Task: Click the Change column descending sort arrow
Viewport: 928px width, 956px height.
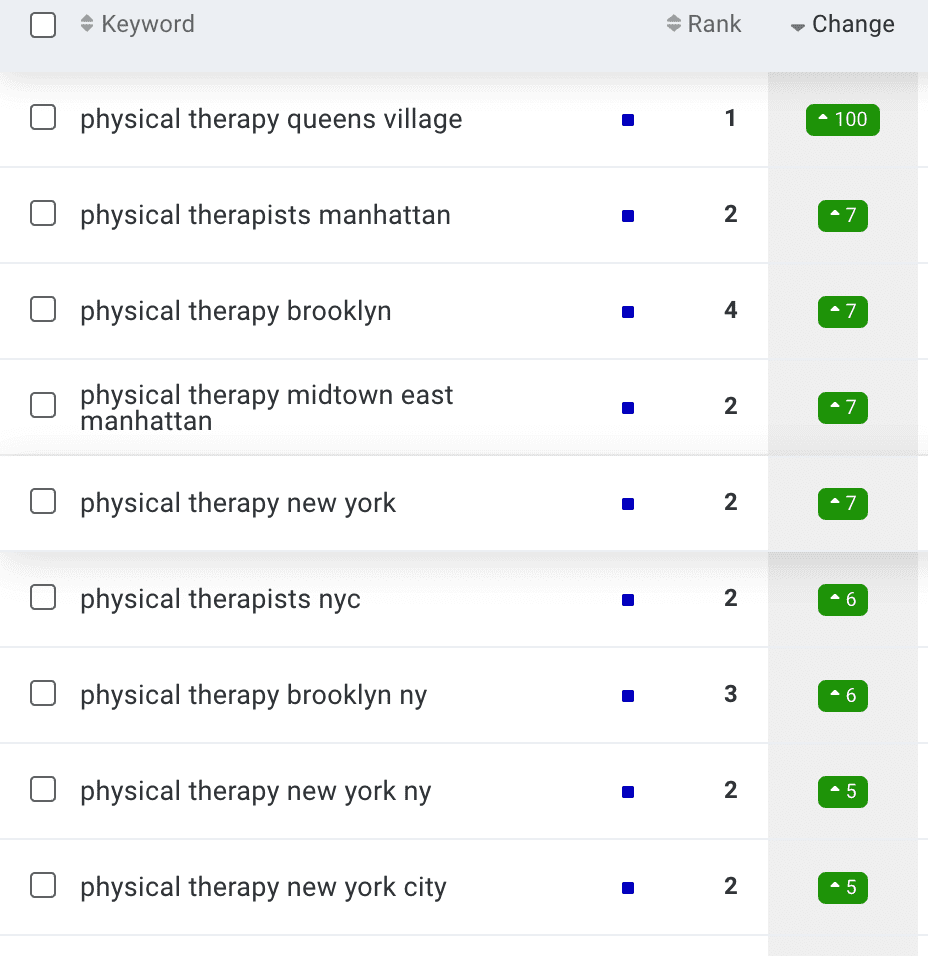Action: tap(798, 27)
